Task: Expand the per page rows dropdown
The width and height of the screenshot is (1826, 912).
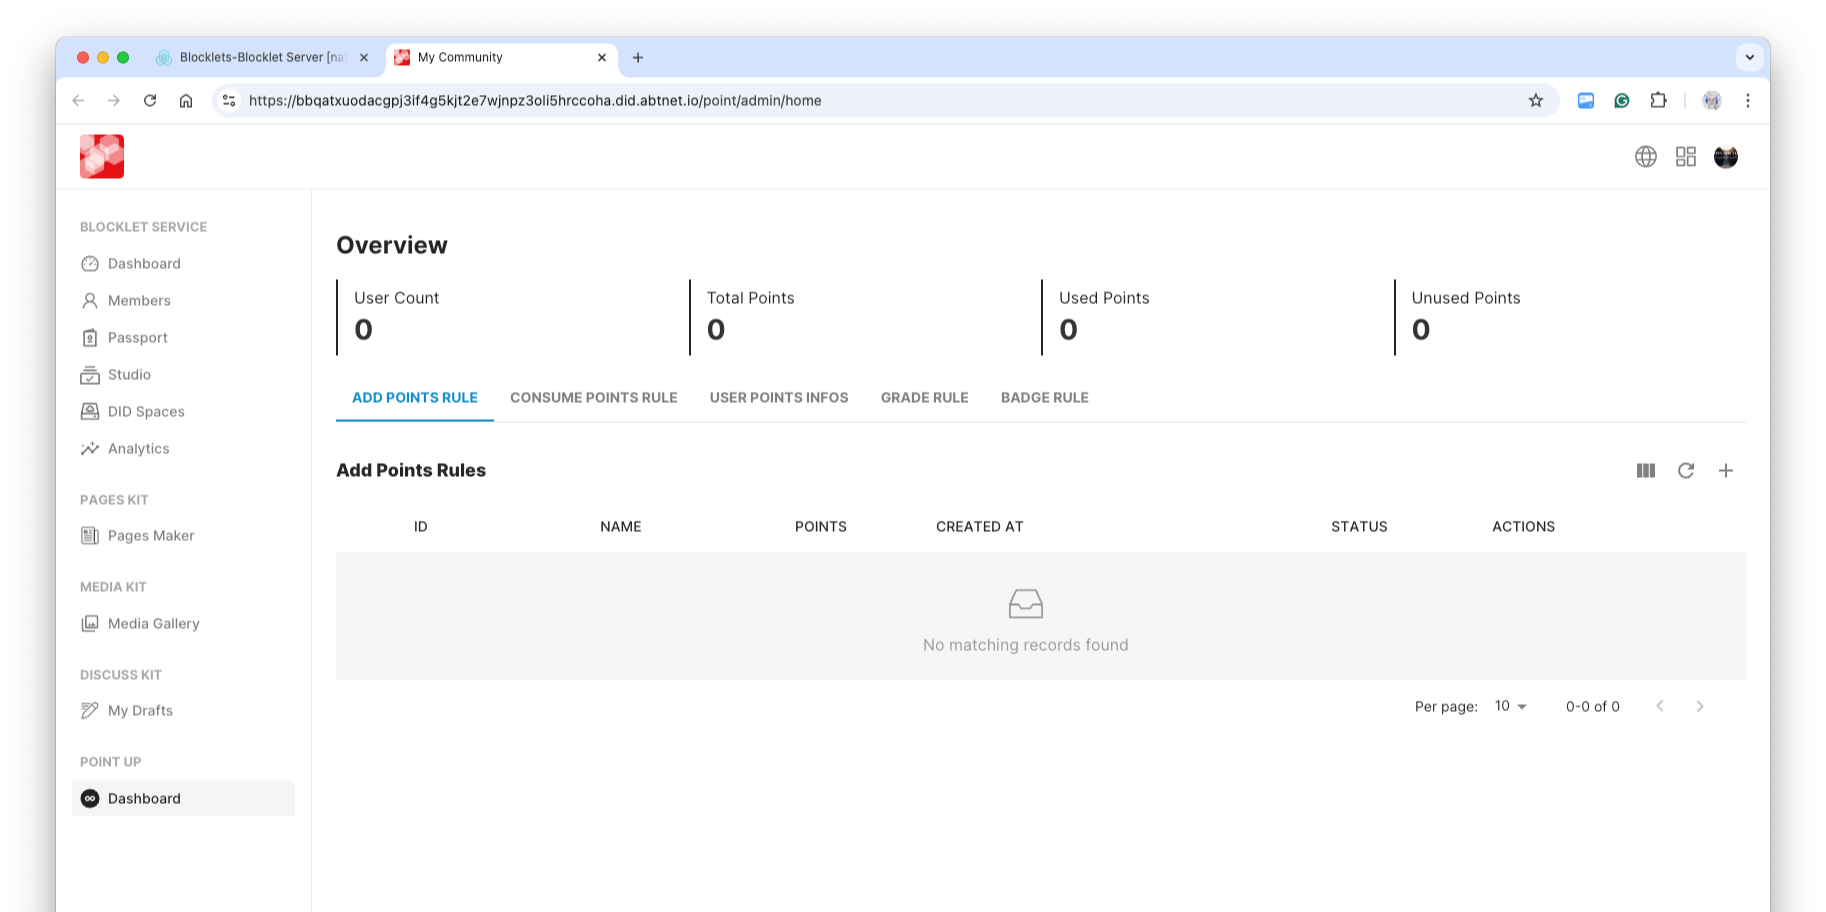Action: (x=1510, y=707)
